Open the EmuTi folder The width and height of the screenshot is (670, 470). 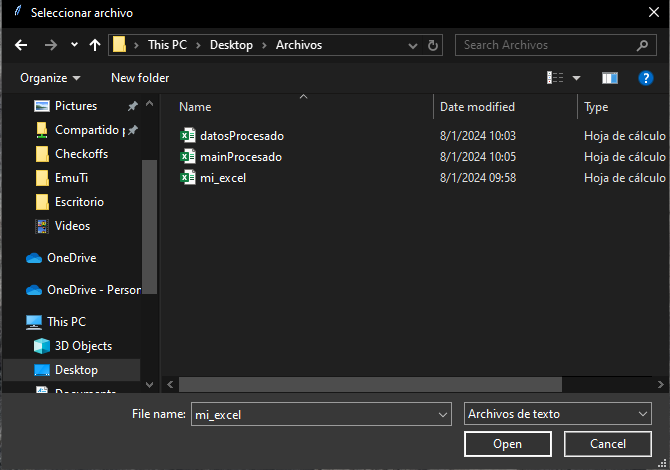[71, 178]
